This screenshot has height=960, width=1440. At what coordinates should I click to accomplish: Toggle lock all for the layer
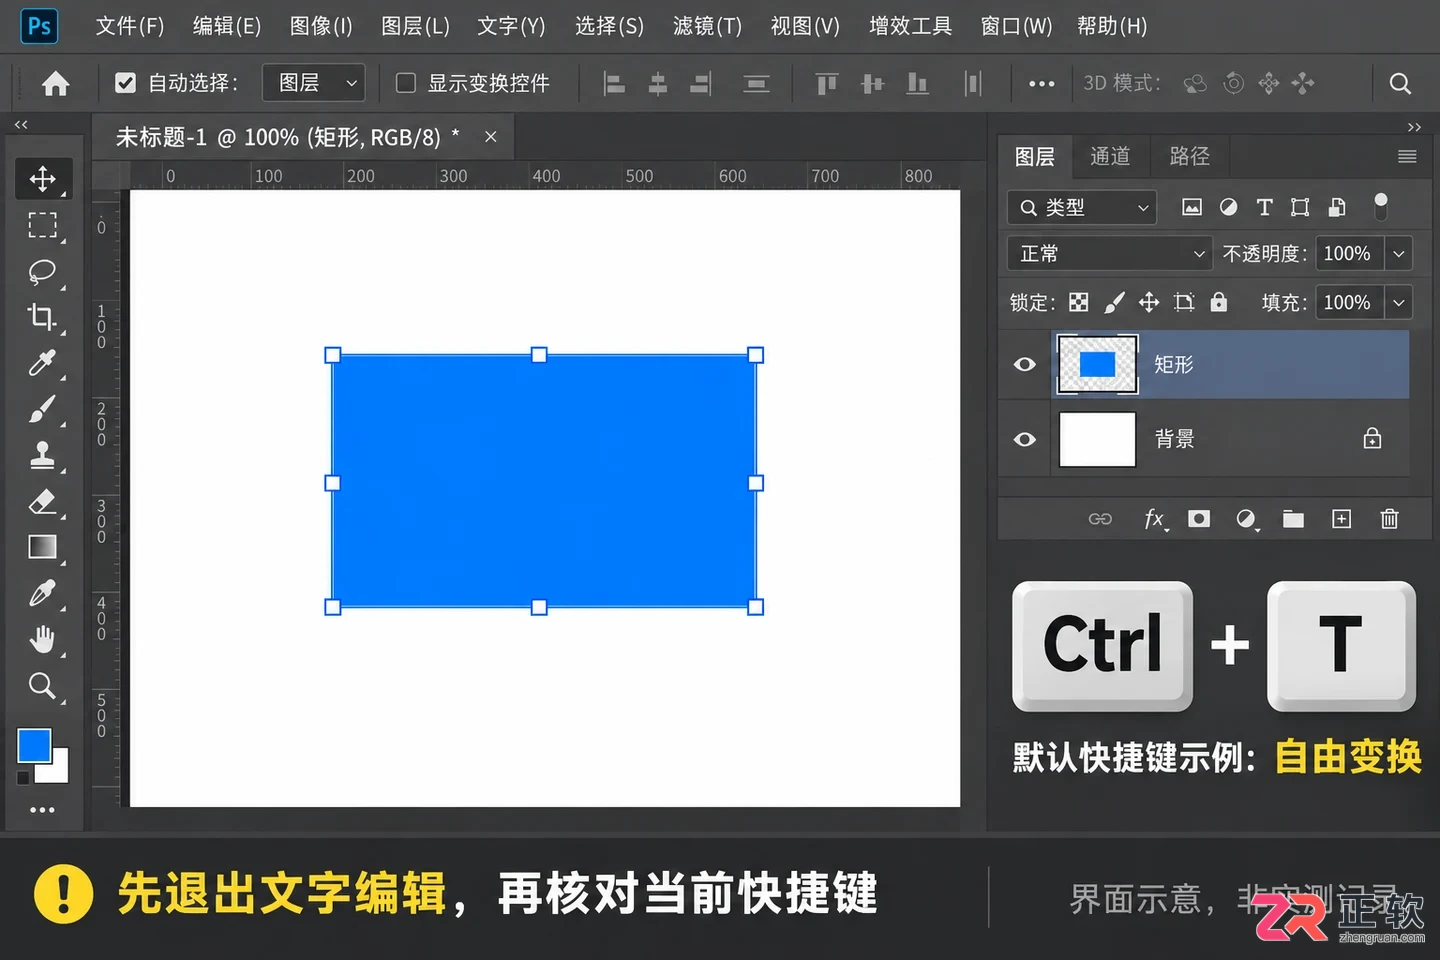(x=1218, y=302)
